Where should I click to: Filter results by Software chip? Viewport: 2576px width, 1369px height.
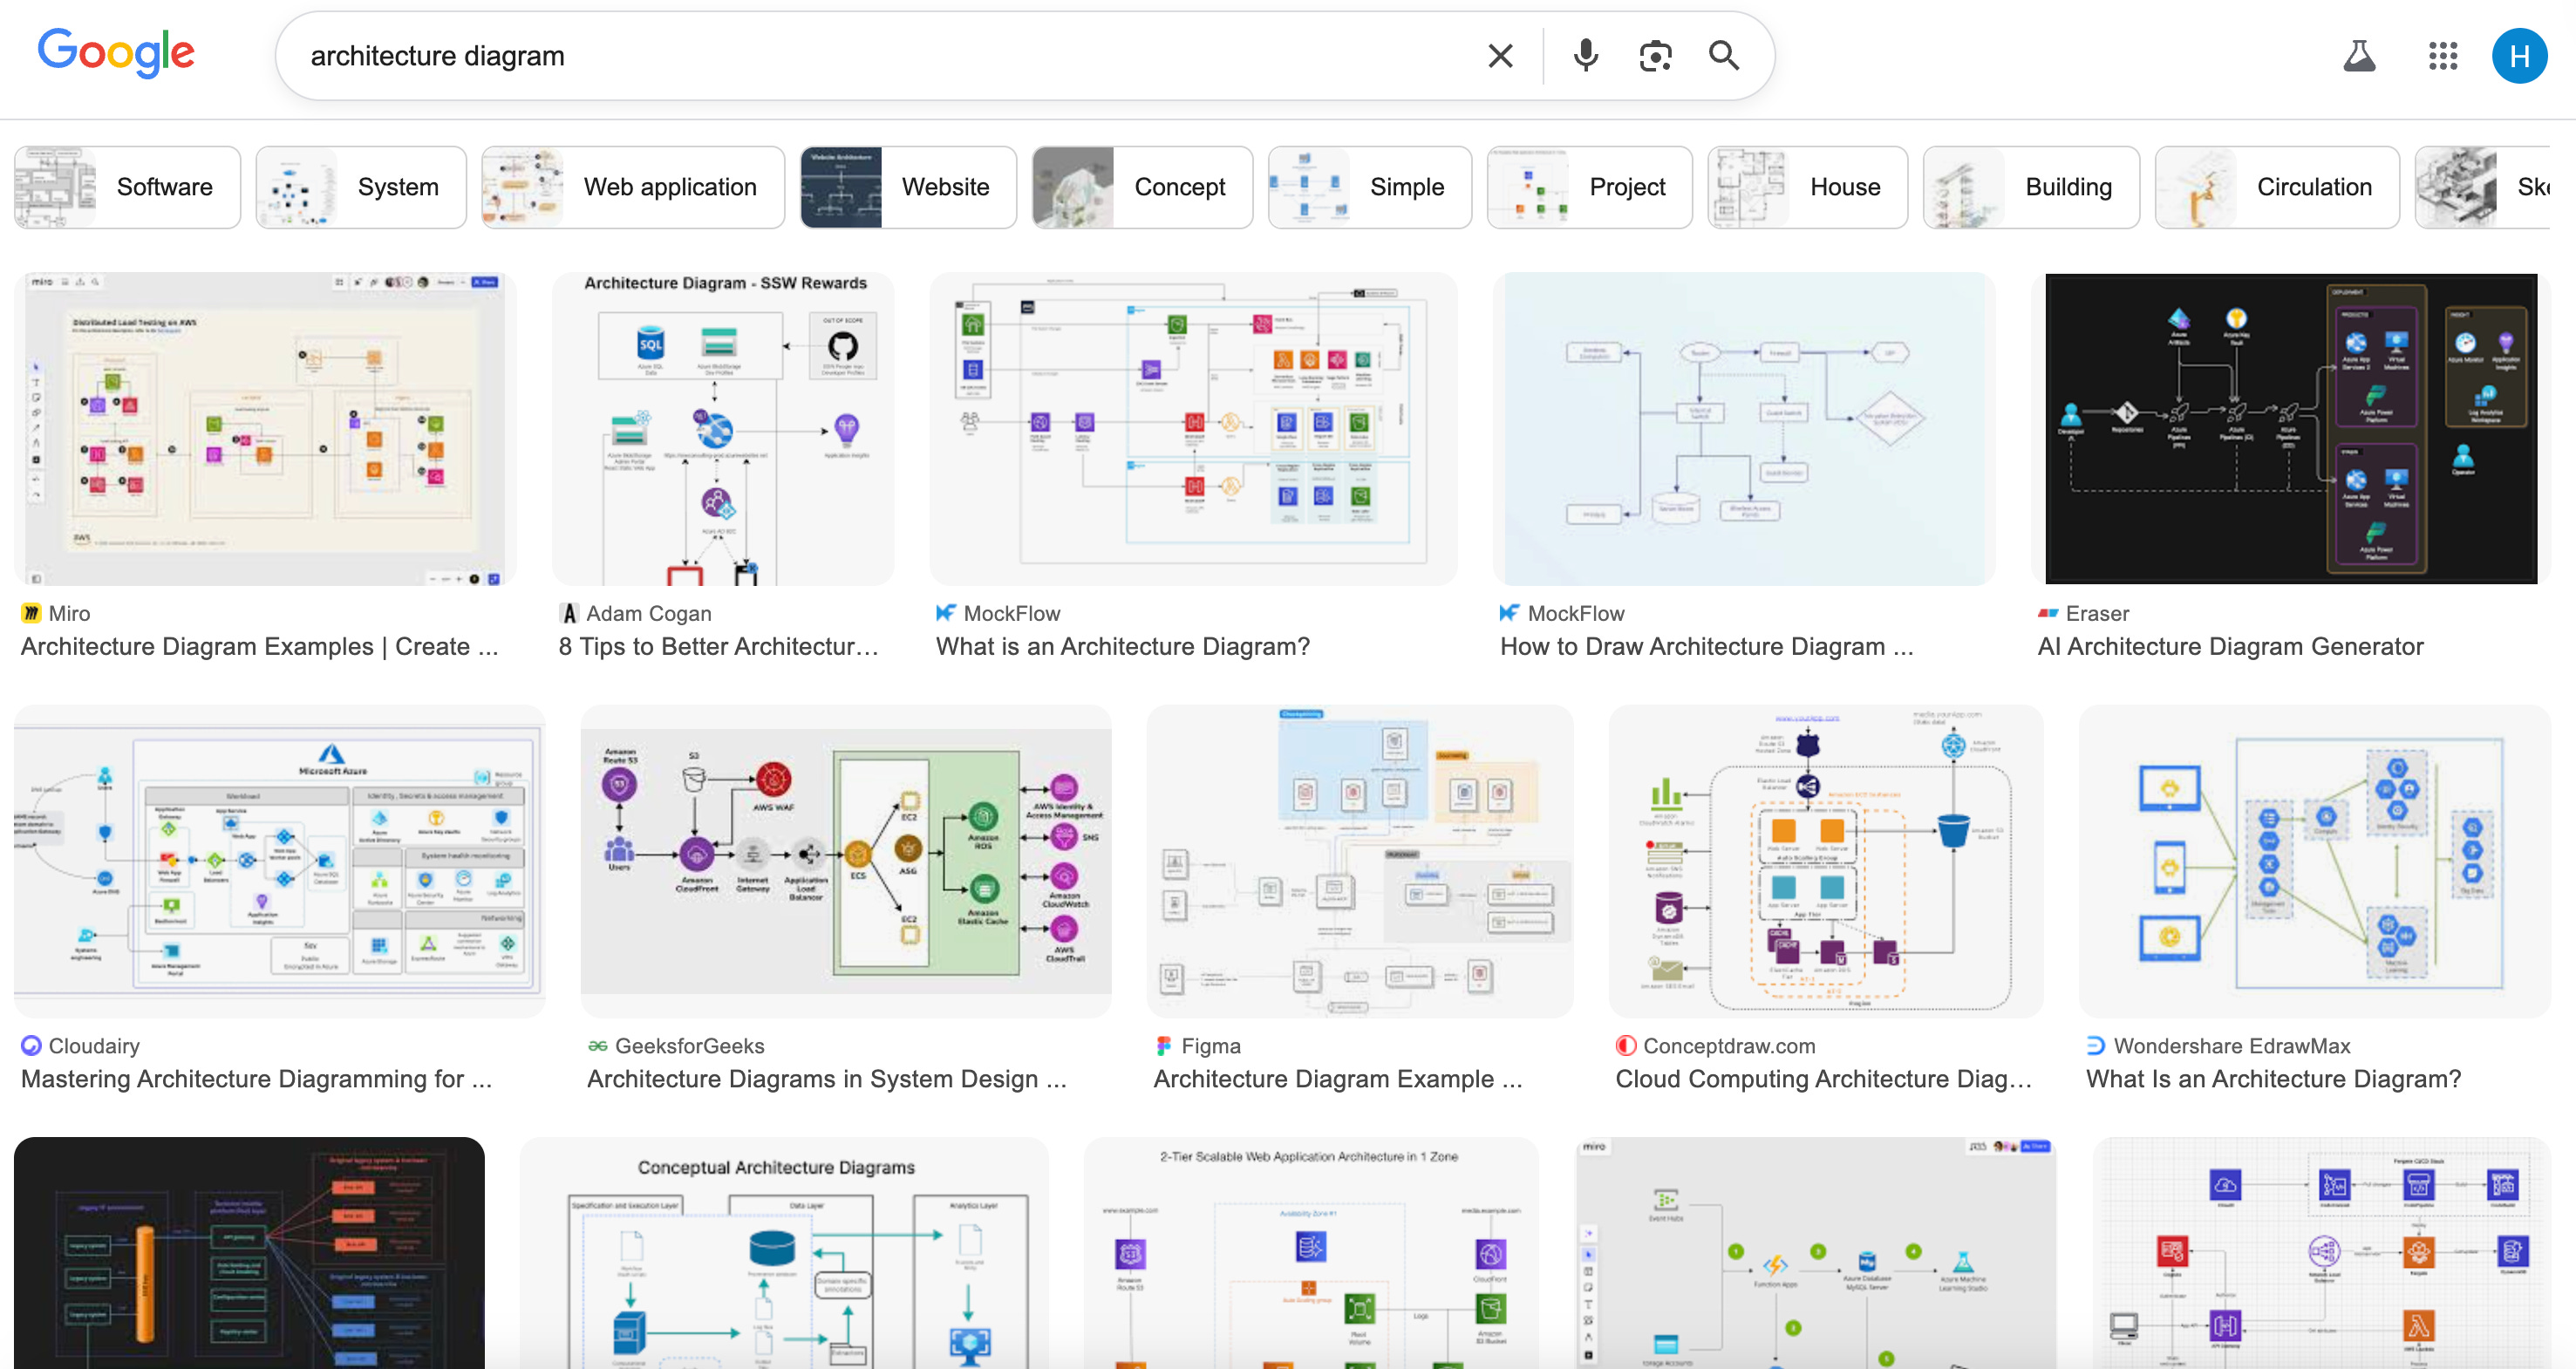pyautogui.click(x=127, y=187)
